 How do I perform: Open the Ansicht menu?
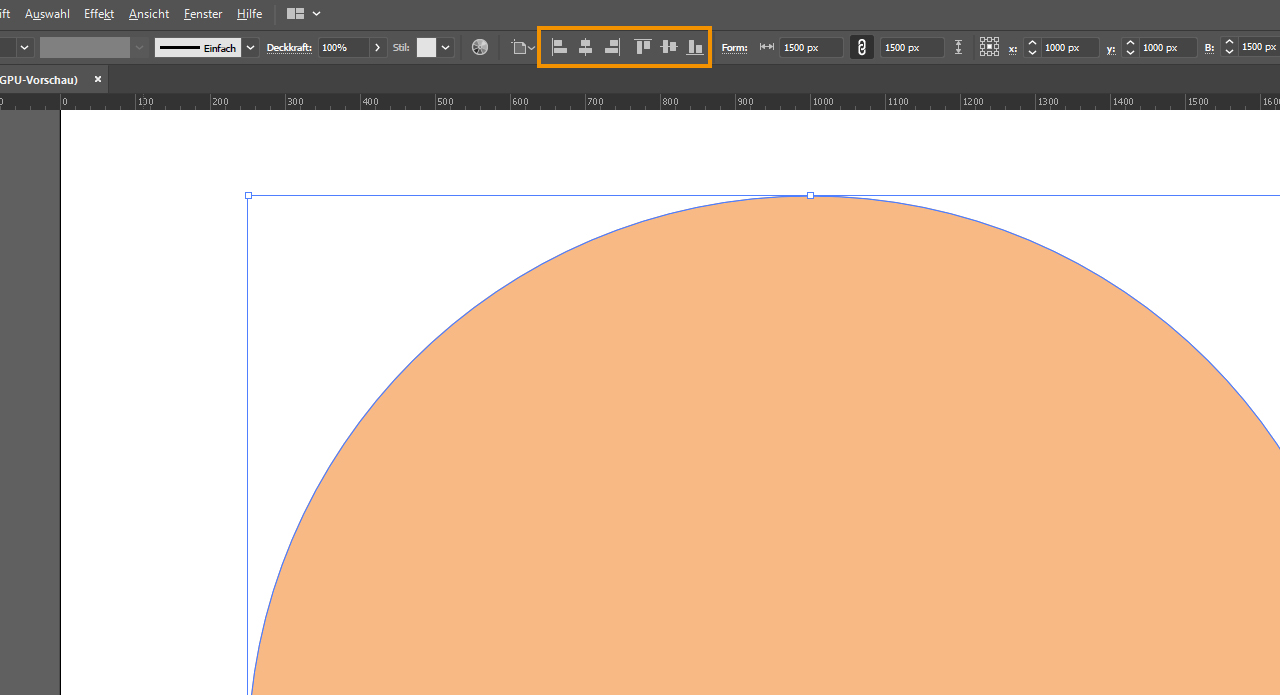pyautogui.click(x=149, y=14)
